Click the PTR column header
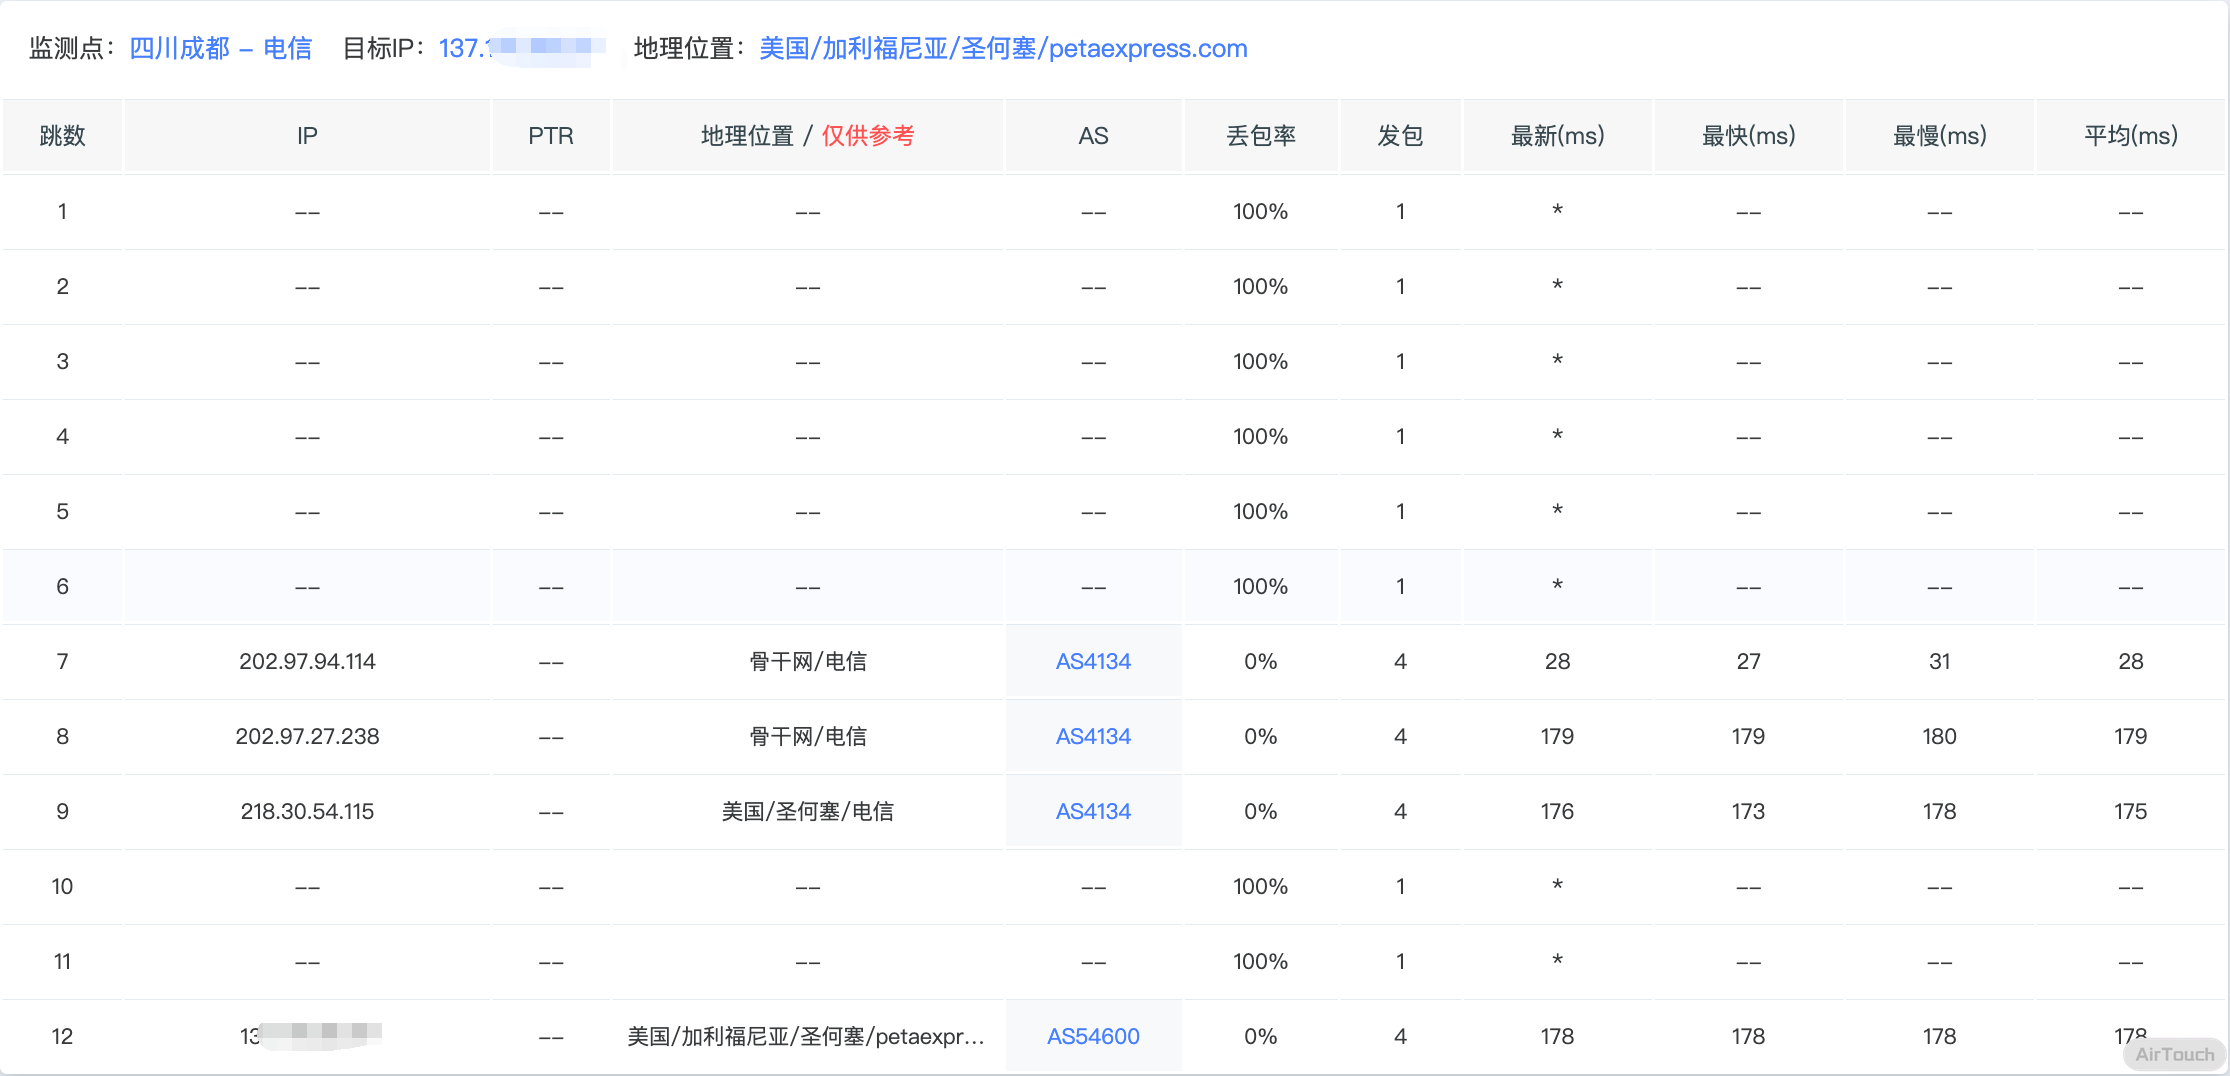Viewport: 2230px width, 1076px height. point(551,136)
